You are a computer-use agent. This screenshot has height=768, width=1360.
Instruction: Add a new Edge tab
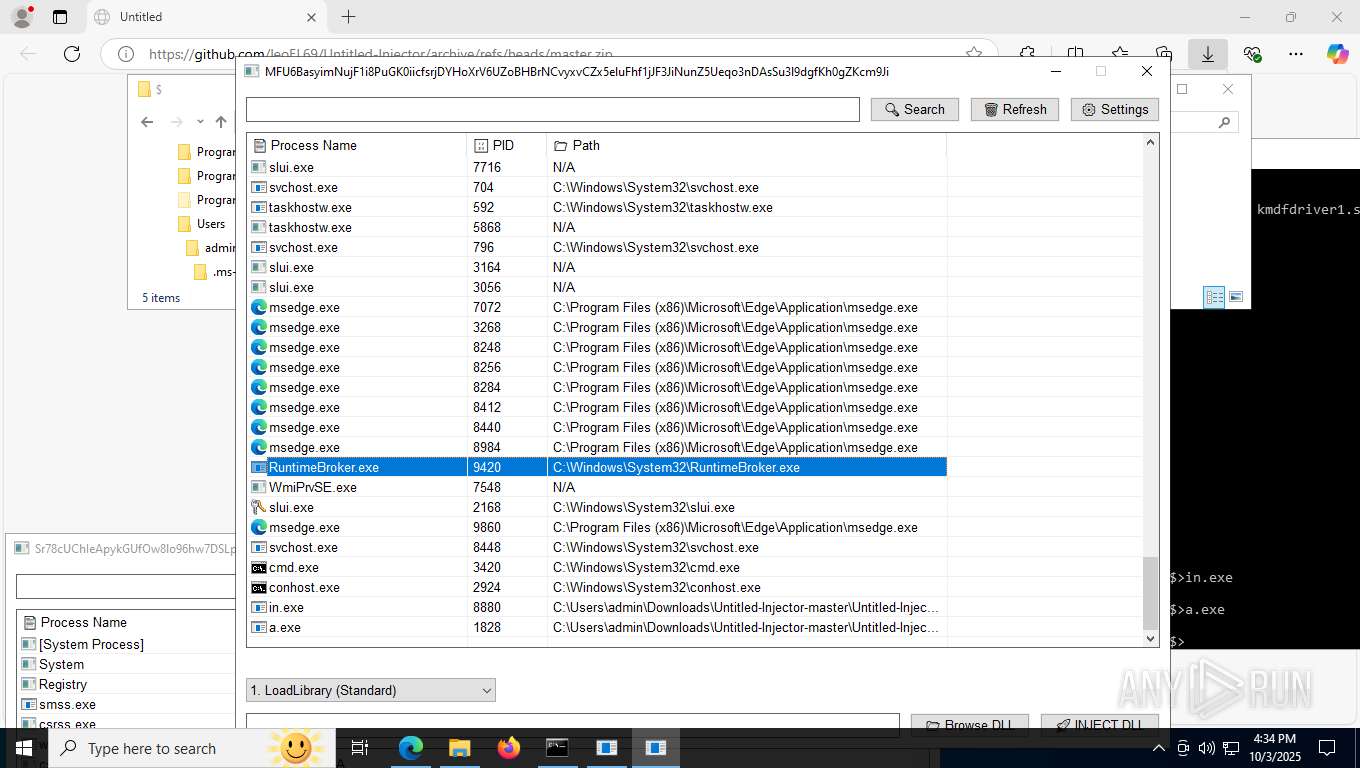point(348,17)
